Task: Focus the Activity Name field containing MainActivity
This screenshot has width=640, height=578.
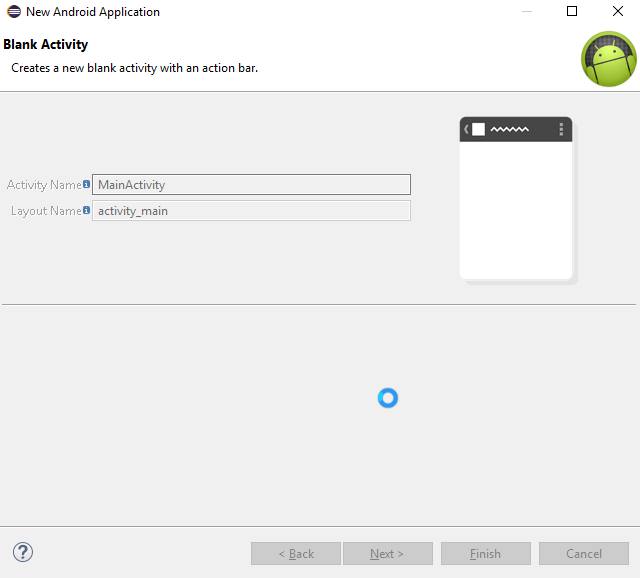Action: (251, 185)
